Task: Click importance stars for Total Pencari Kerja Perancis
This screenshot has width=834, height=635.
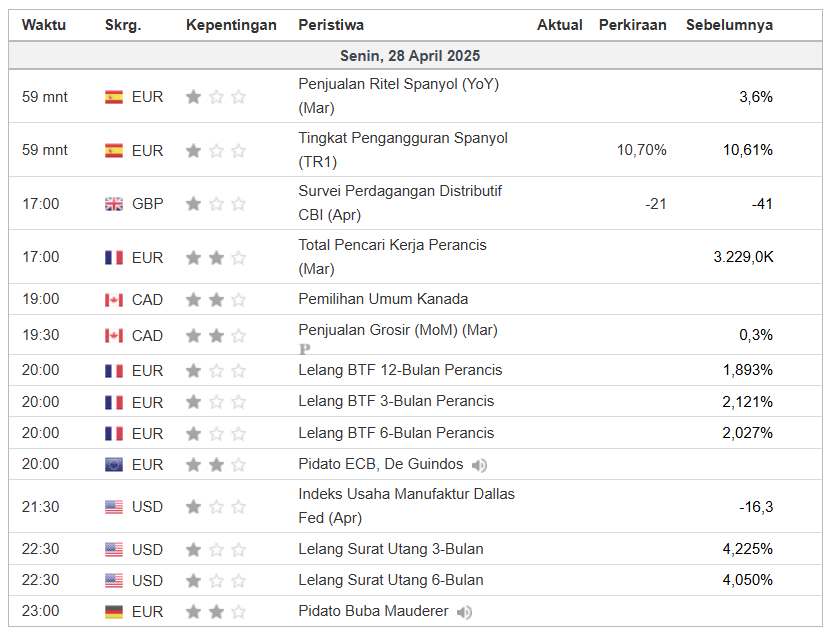Action: (x=216, y=257)
